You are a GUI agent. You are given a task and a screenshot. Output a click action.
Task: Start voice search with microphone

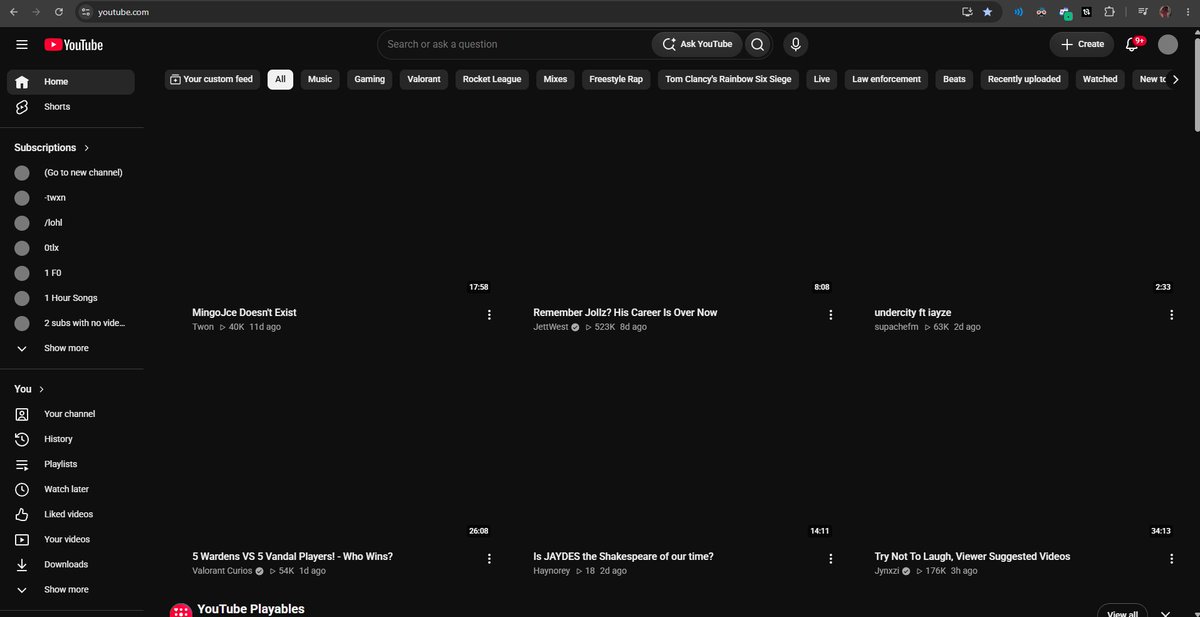[795, 44]
